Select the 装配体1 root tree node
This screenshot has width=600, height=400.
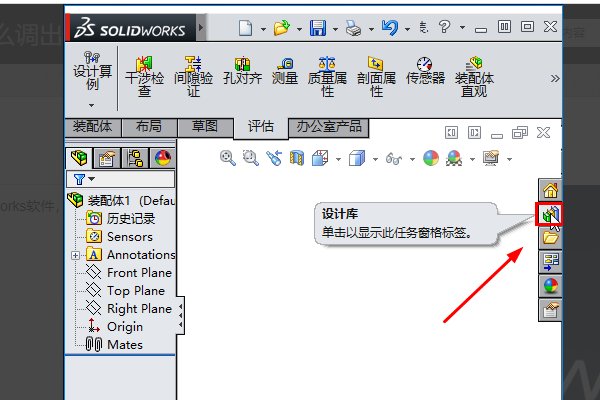(121, 200)
